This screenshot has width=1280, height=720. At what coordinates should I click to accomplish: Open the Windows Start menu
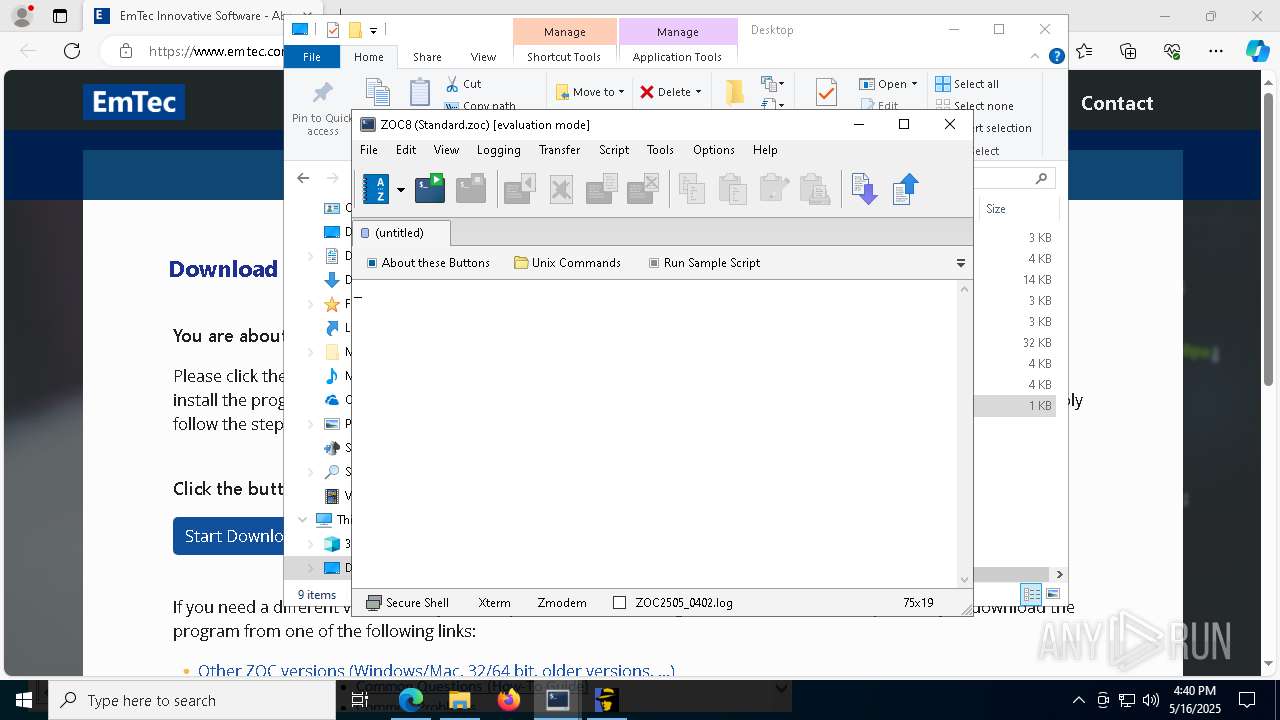24,700
